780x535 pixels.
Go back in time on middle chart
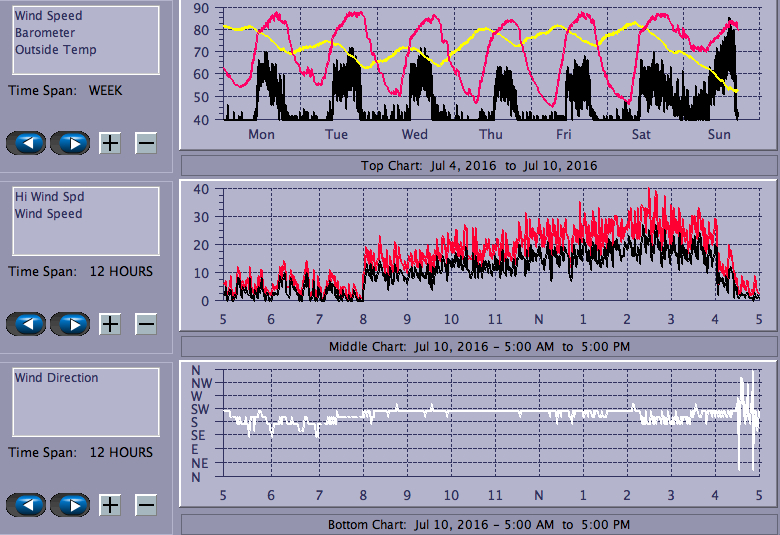pyautogui.click(x=29, y=324)
